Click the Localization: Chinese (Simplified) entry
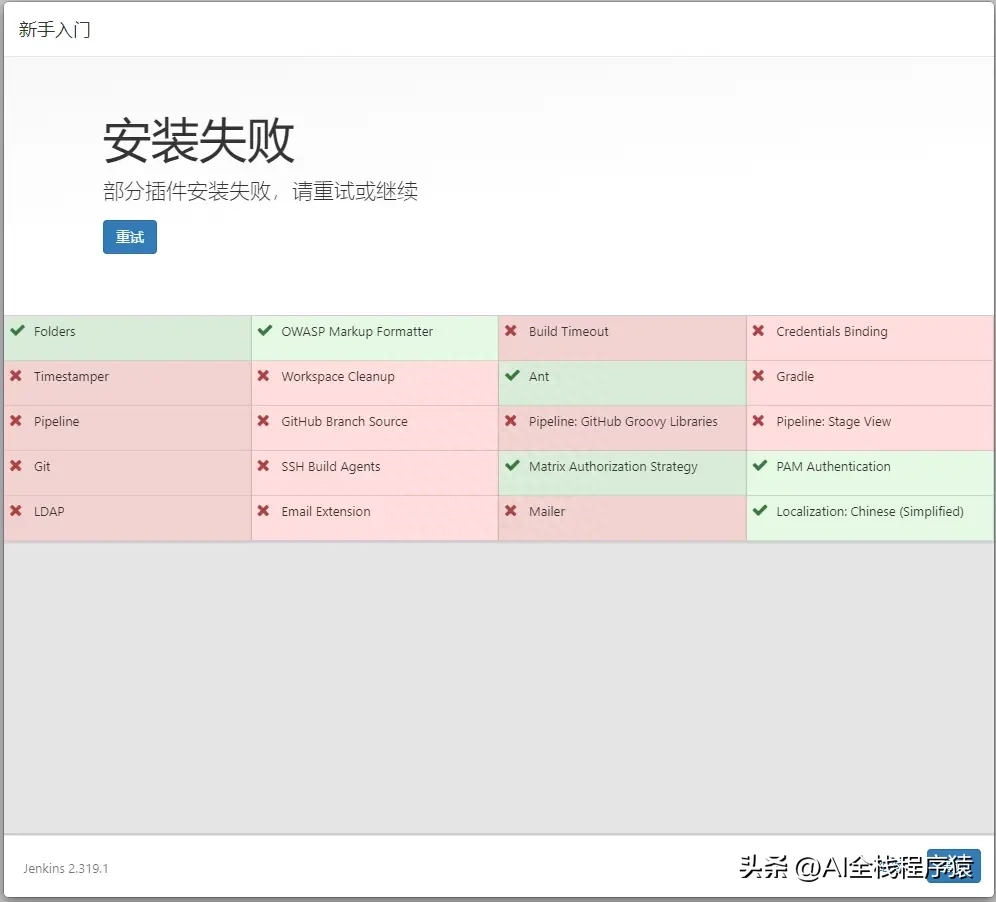The width and height of the screenshot is (996, 902). coord(869,512)
